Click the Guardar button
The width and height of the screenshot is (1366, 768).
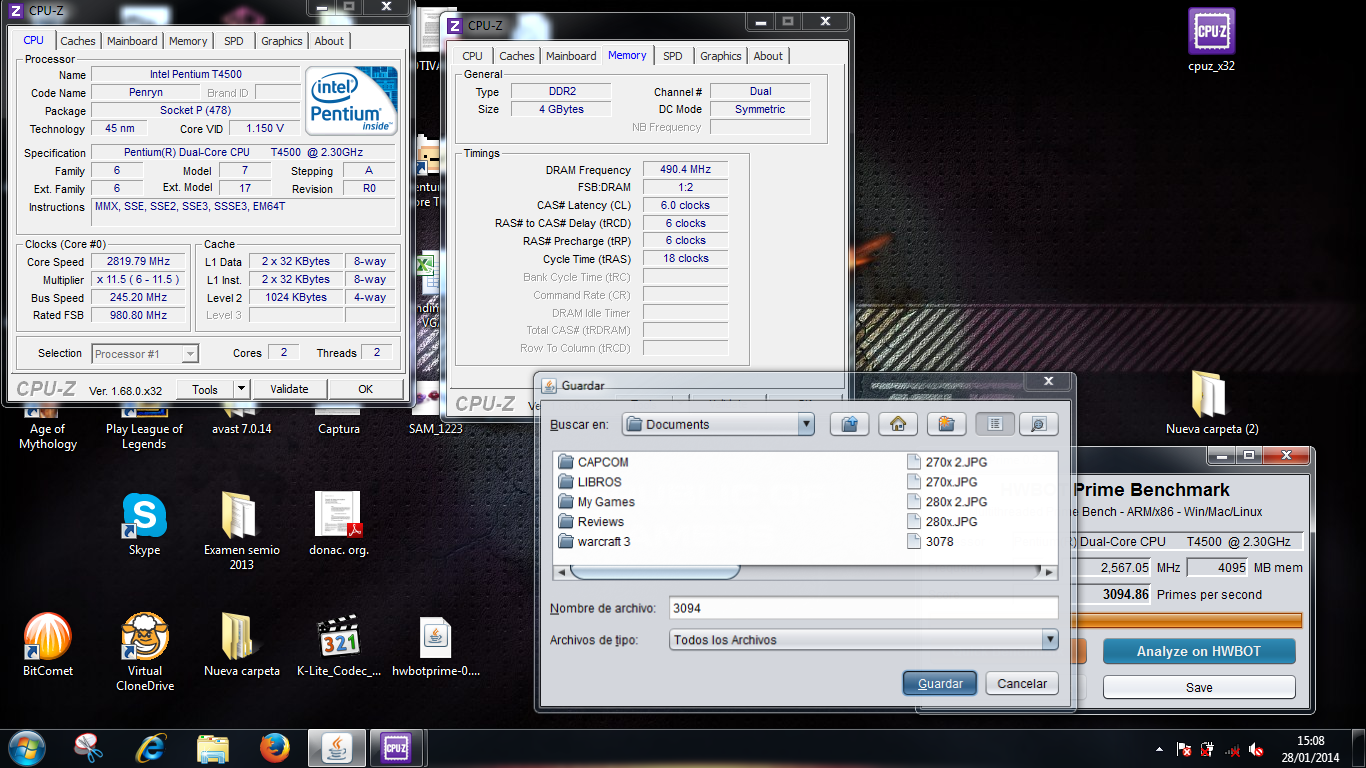[x=940, y=683]
